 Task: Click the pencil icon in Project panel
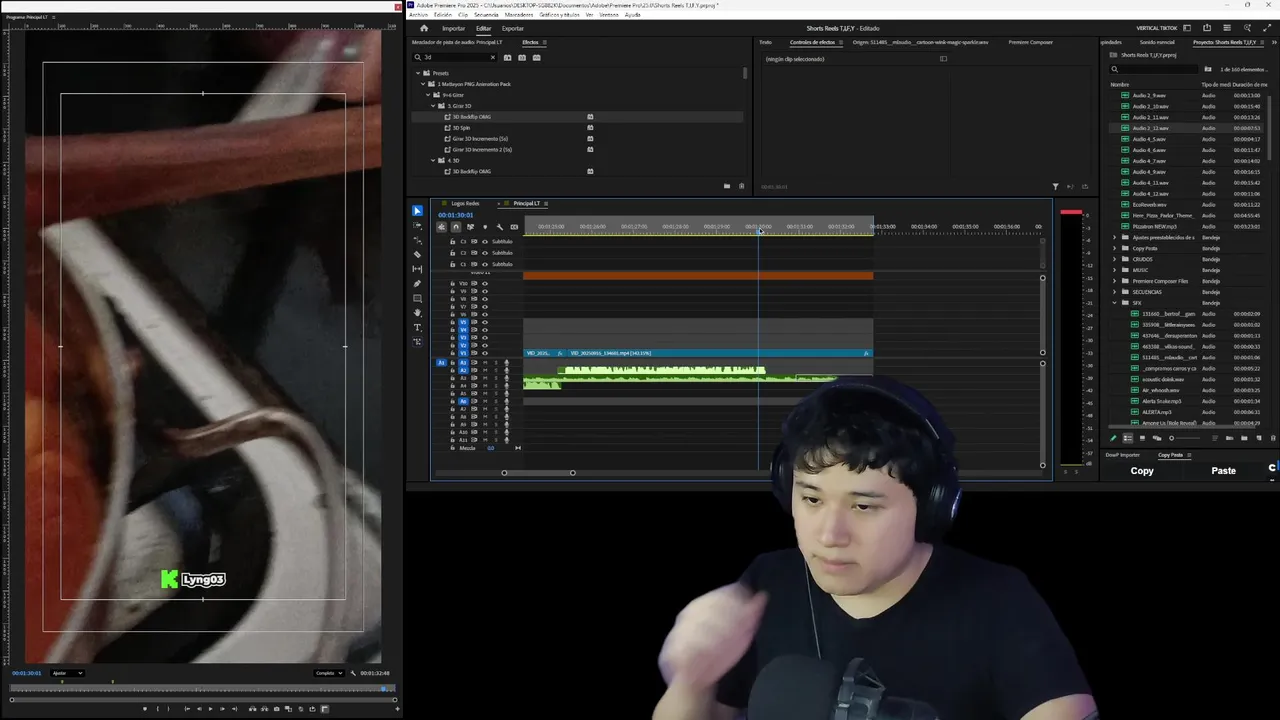(x=1113, y=438)
